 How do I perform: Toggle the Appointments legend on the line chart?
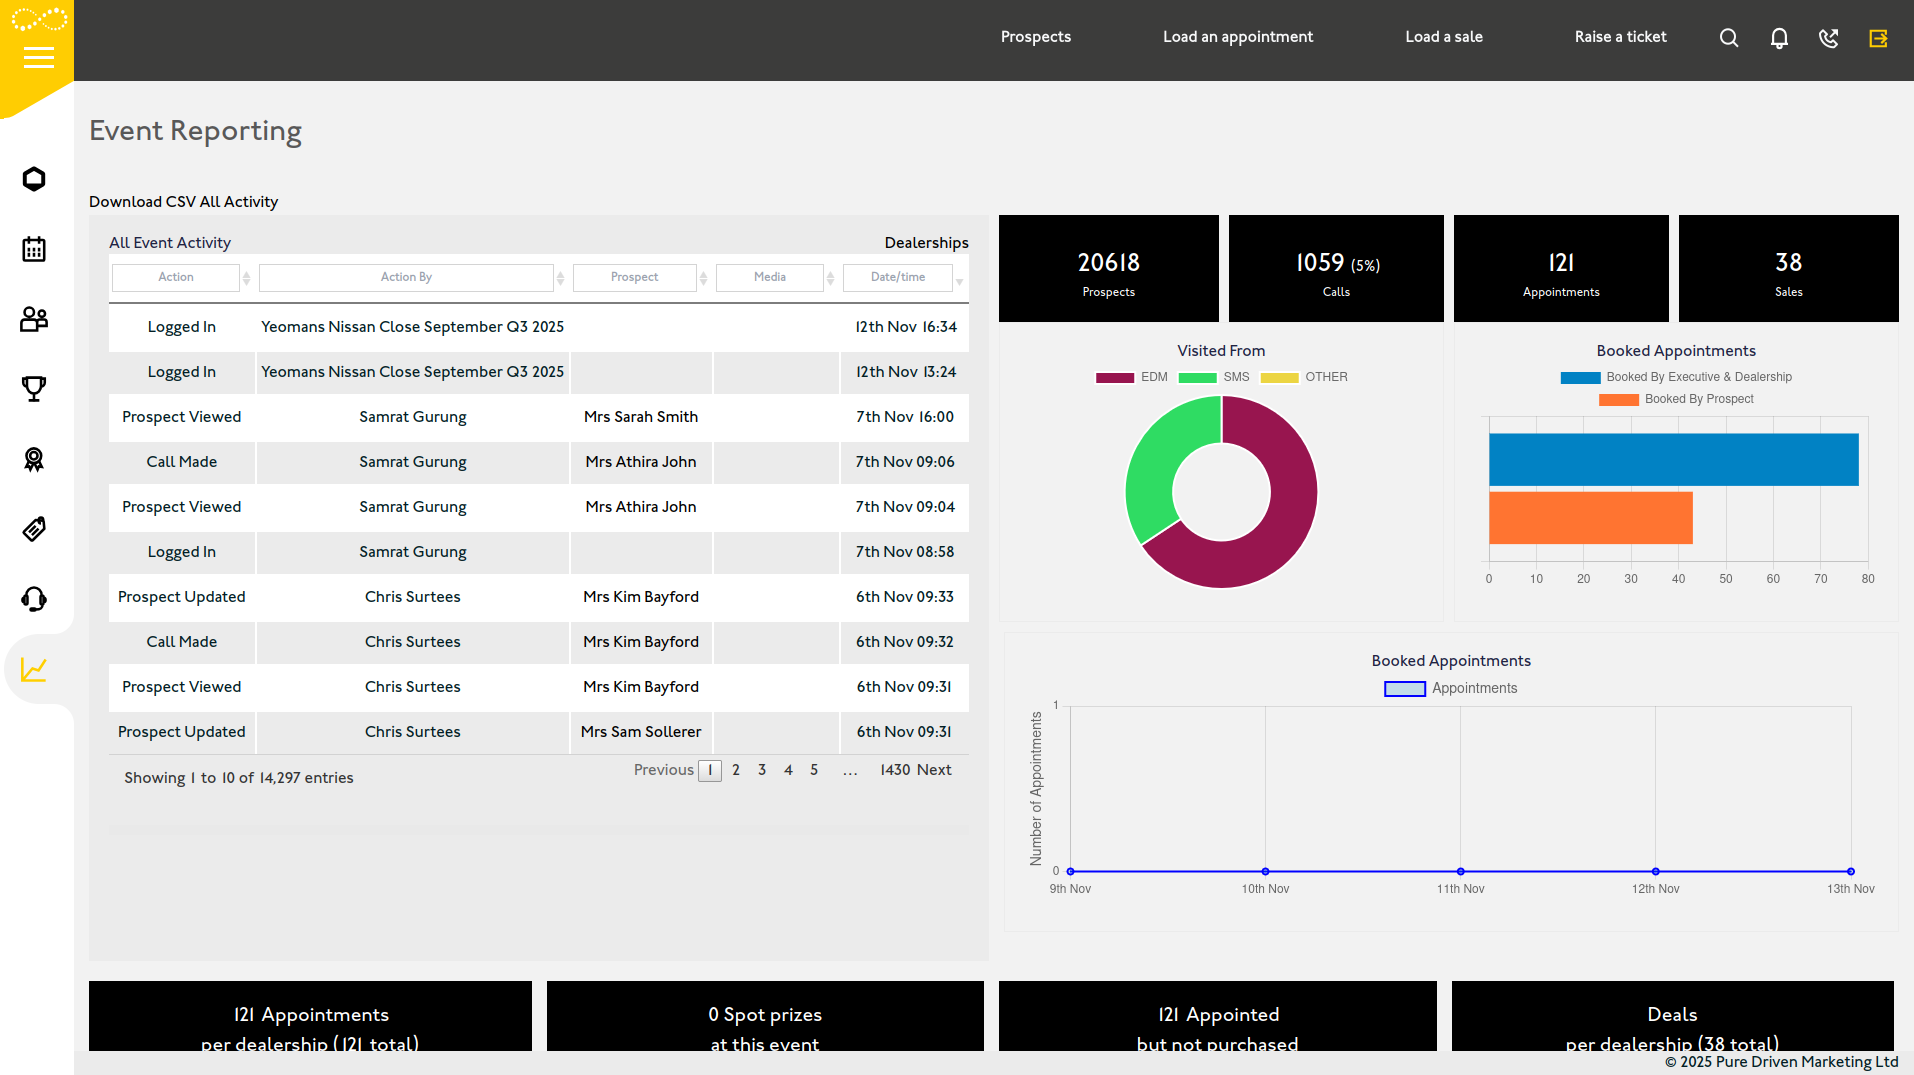[1450, 688]
